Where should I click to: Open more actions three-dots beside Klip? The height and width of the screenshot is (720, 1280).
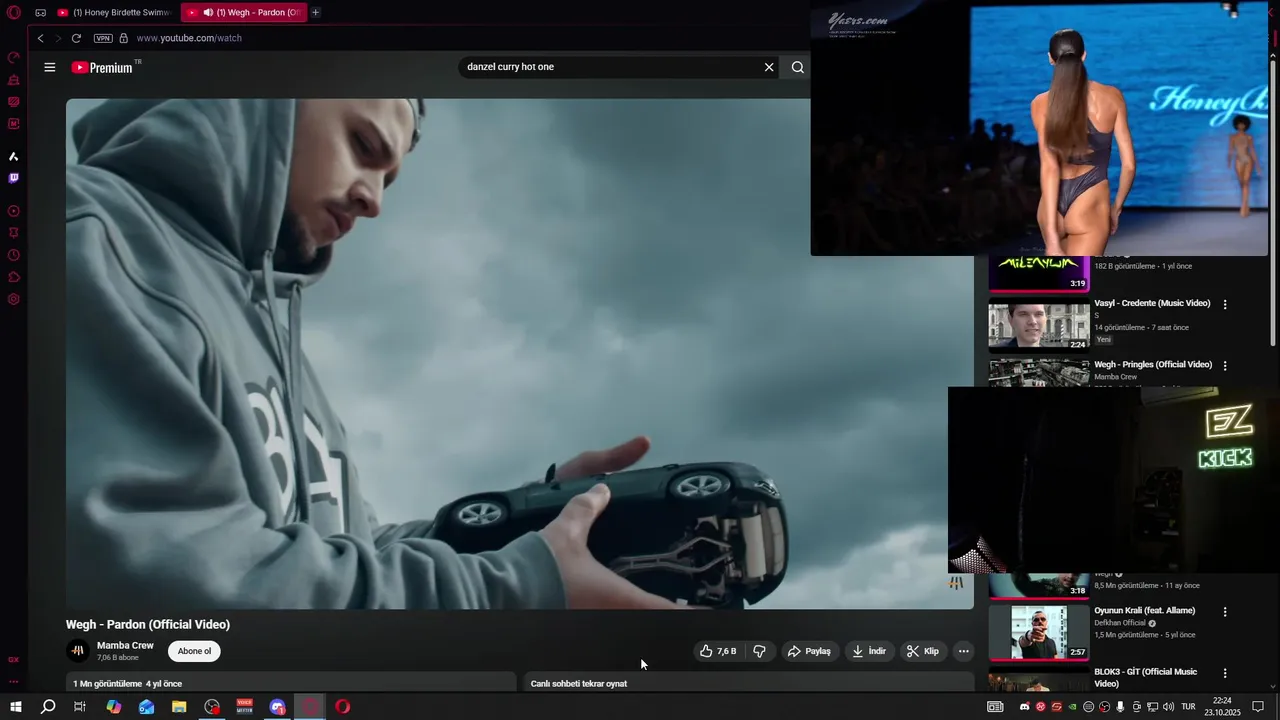pyautogui.click(x=963, y=651)
